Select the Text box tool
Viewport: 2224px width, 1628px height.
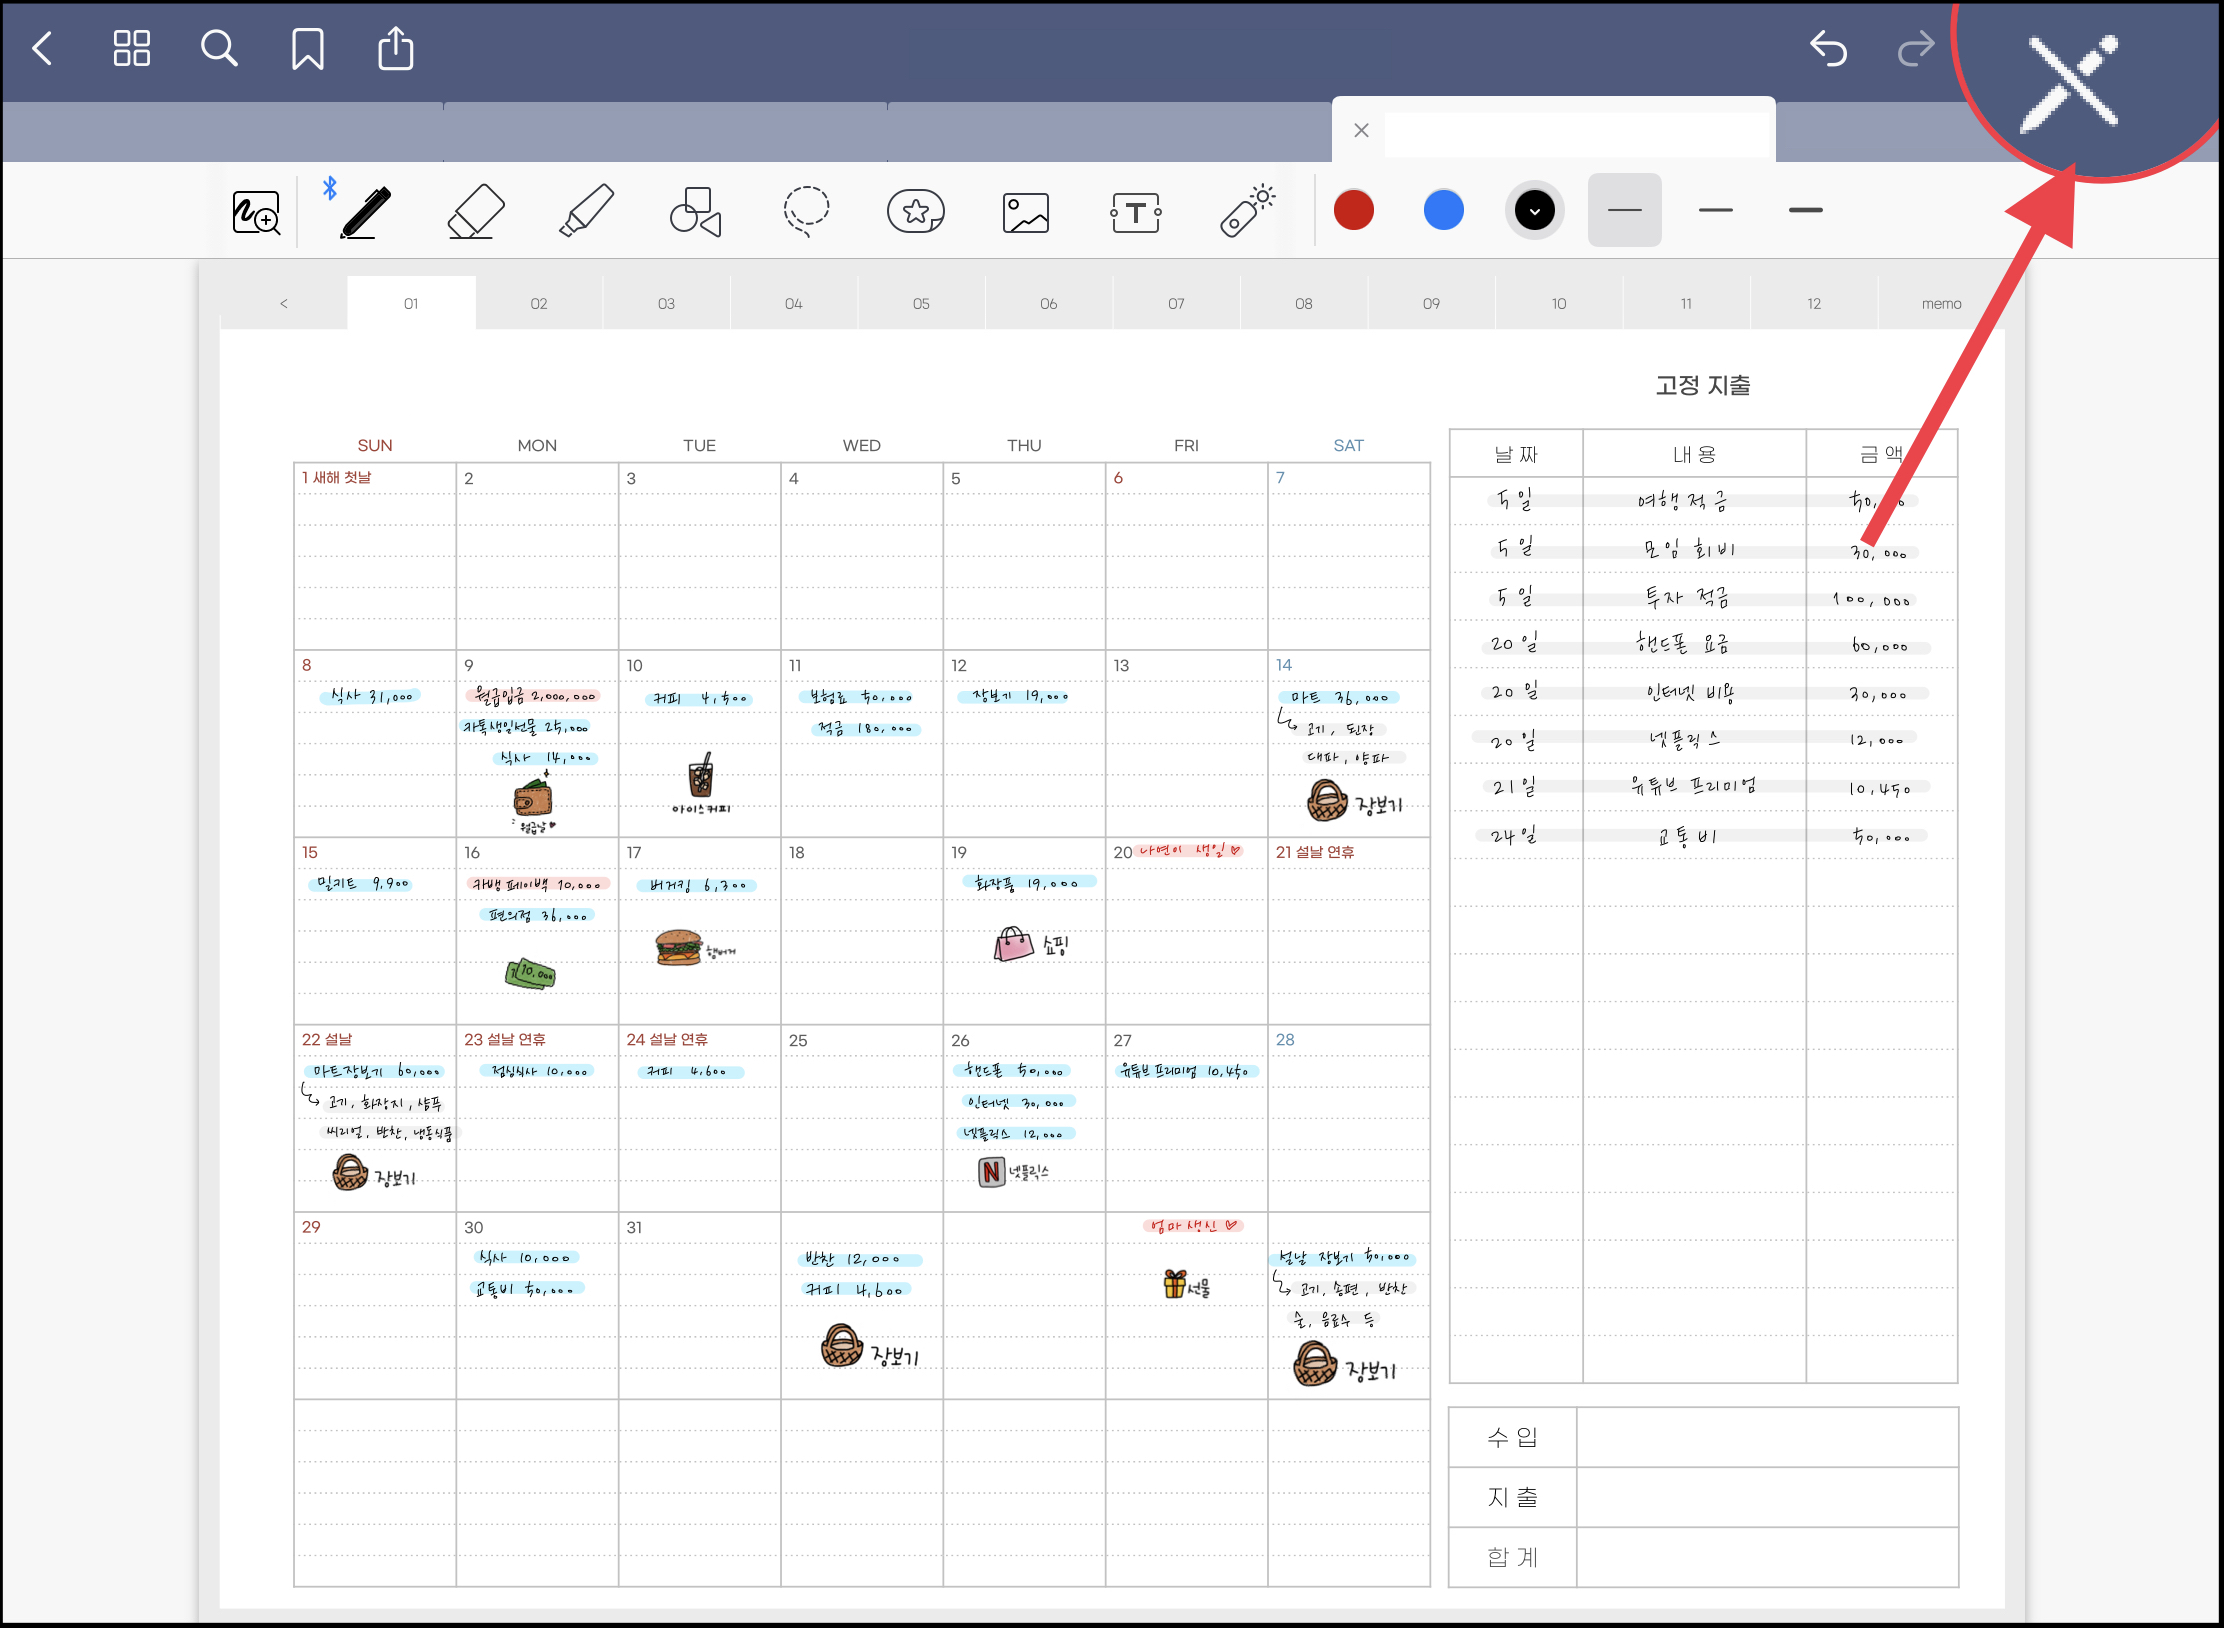1136,212
